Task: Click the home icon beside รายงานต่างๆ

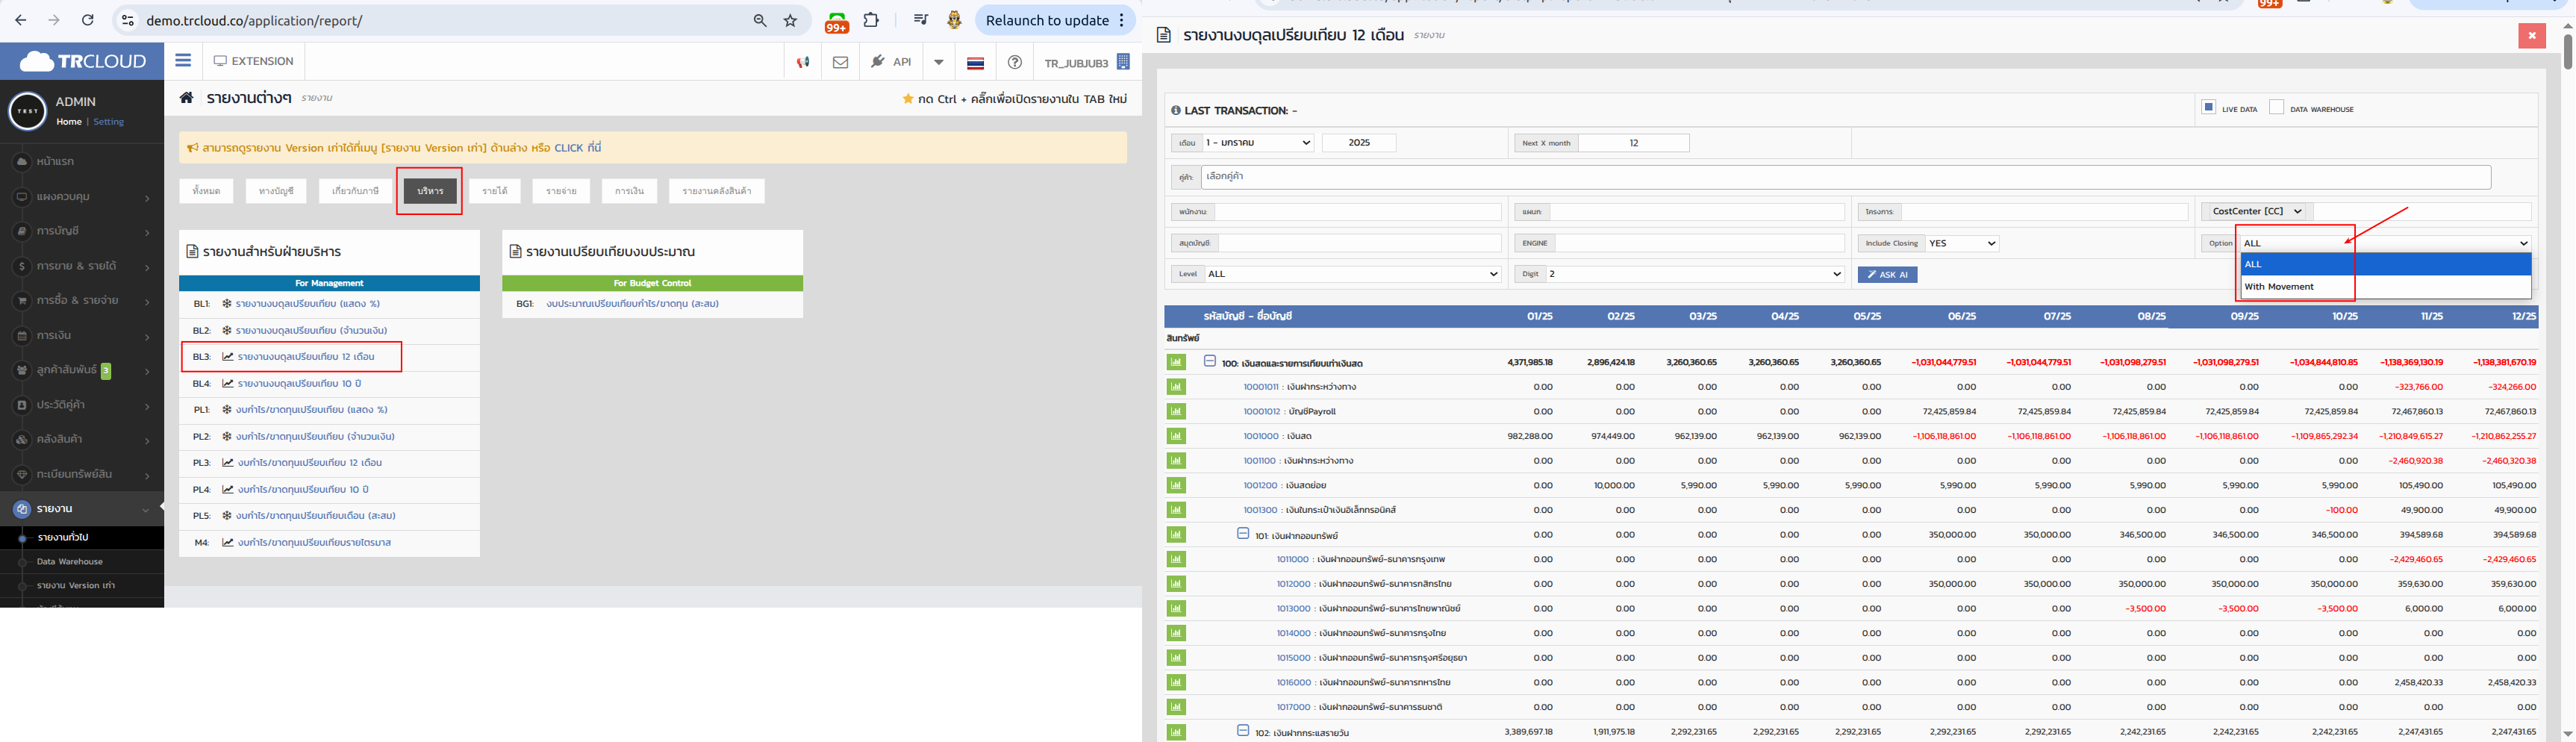Action: [x=186, y=98]
